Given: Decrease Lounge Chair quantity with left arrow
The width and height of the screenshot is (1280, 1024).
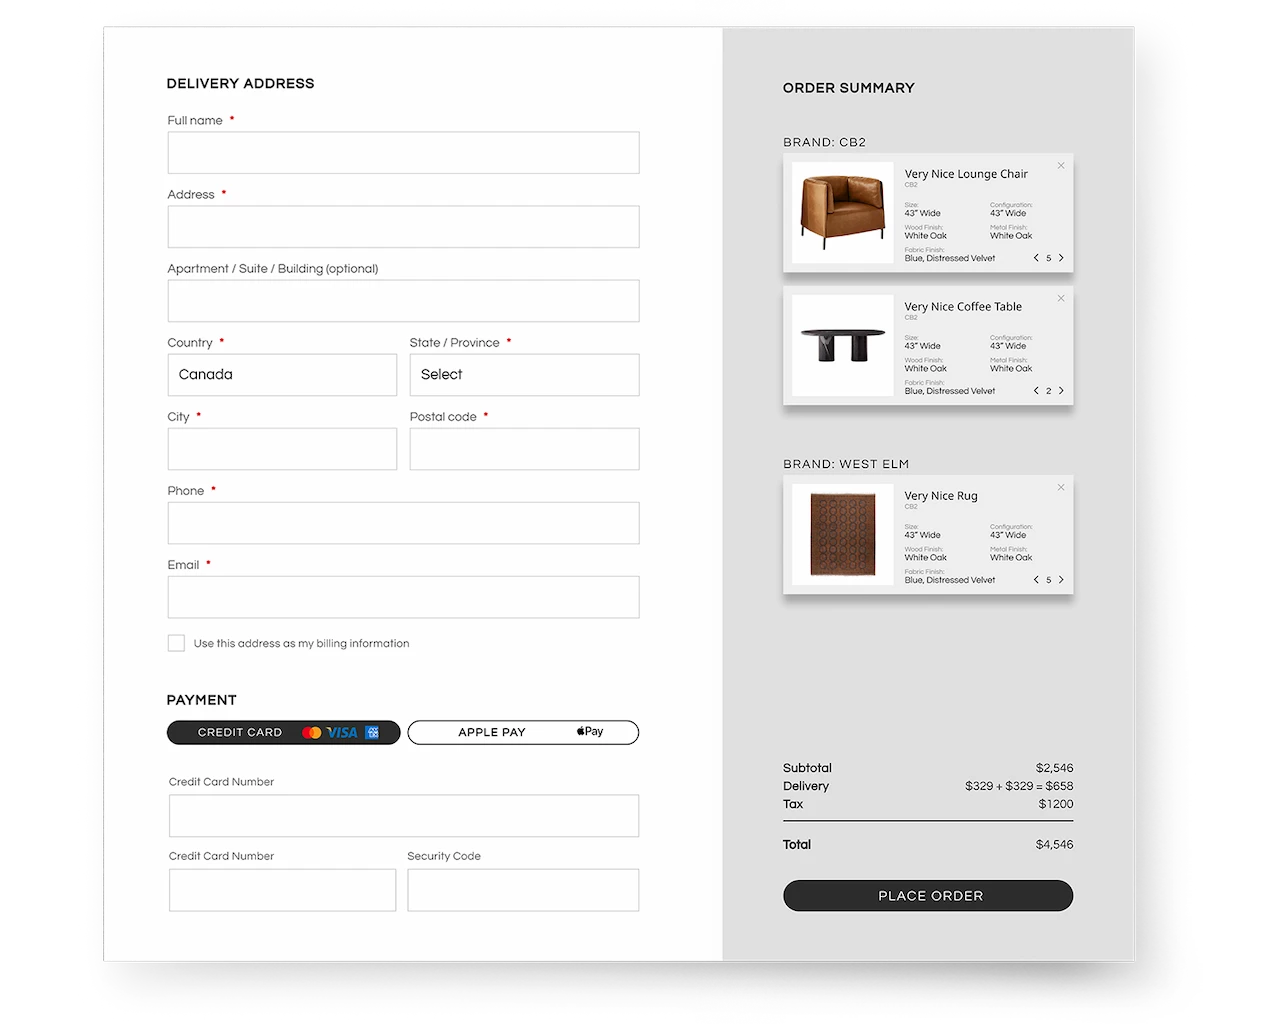Looking at the screenshot, I should click(x=1036, y=258).
